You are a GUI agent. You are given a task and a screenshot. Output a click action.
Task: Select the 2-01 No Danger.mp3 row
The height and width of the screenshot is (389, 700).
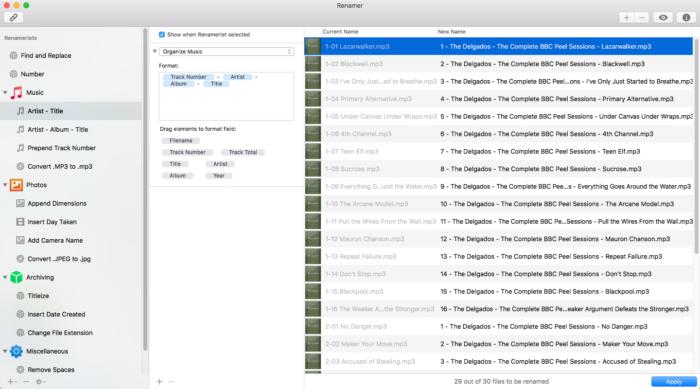coord(498,326)
